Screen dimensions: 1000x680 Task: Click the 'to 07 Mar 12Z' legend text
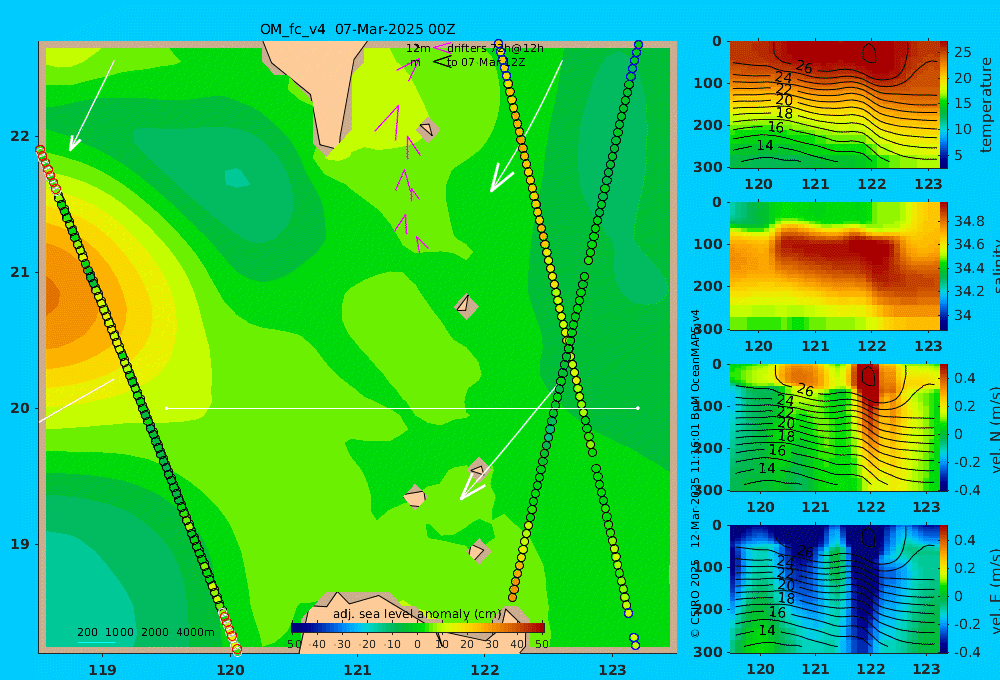click(485, 62)
